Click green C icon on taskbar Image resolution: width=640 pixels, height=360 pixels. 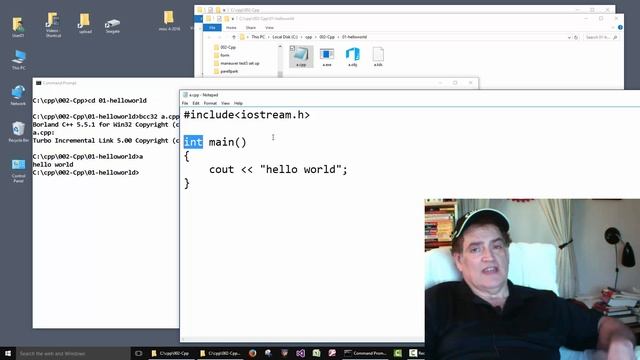[398, 353]
